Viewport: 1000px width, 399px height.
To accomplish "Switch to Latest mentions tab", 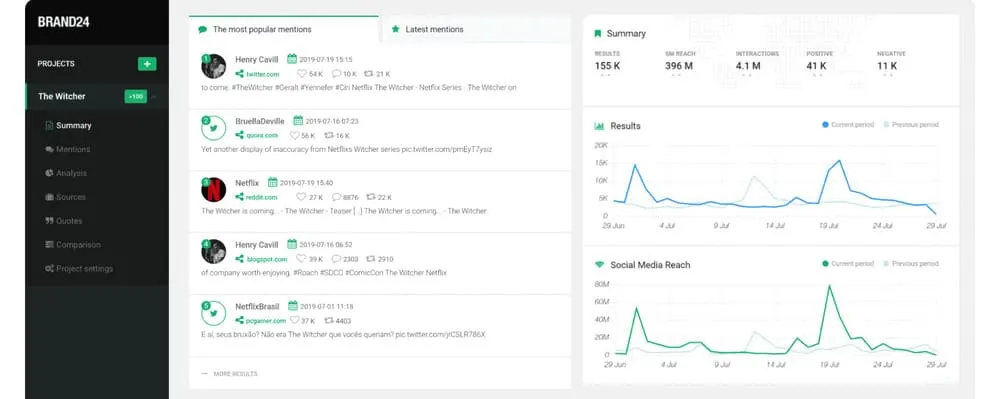I will pyautogui.click(x=475, y=29).
